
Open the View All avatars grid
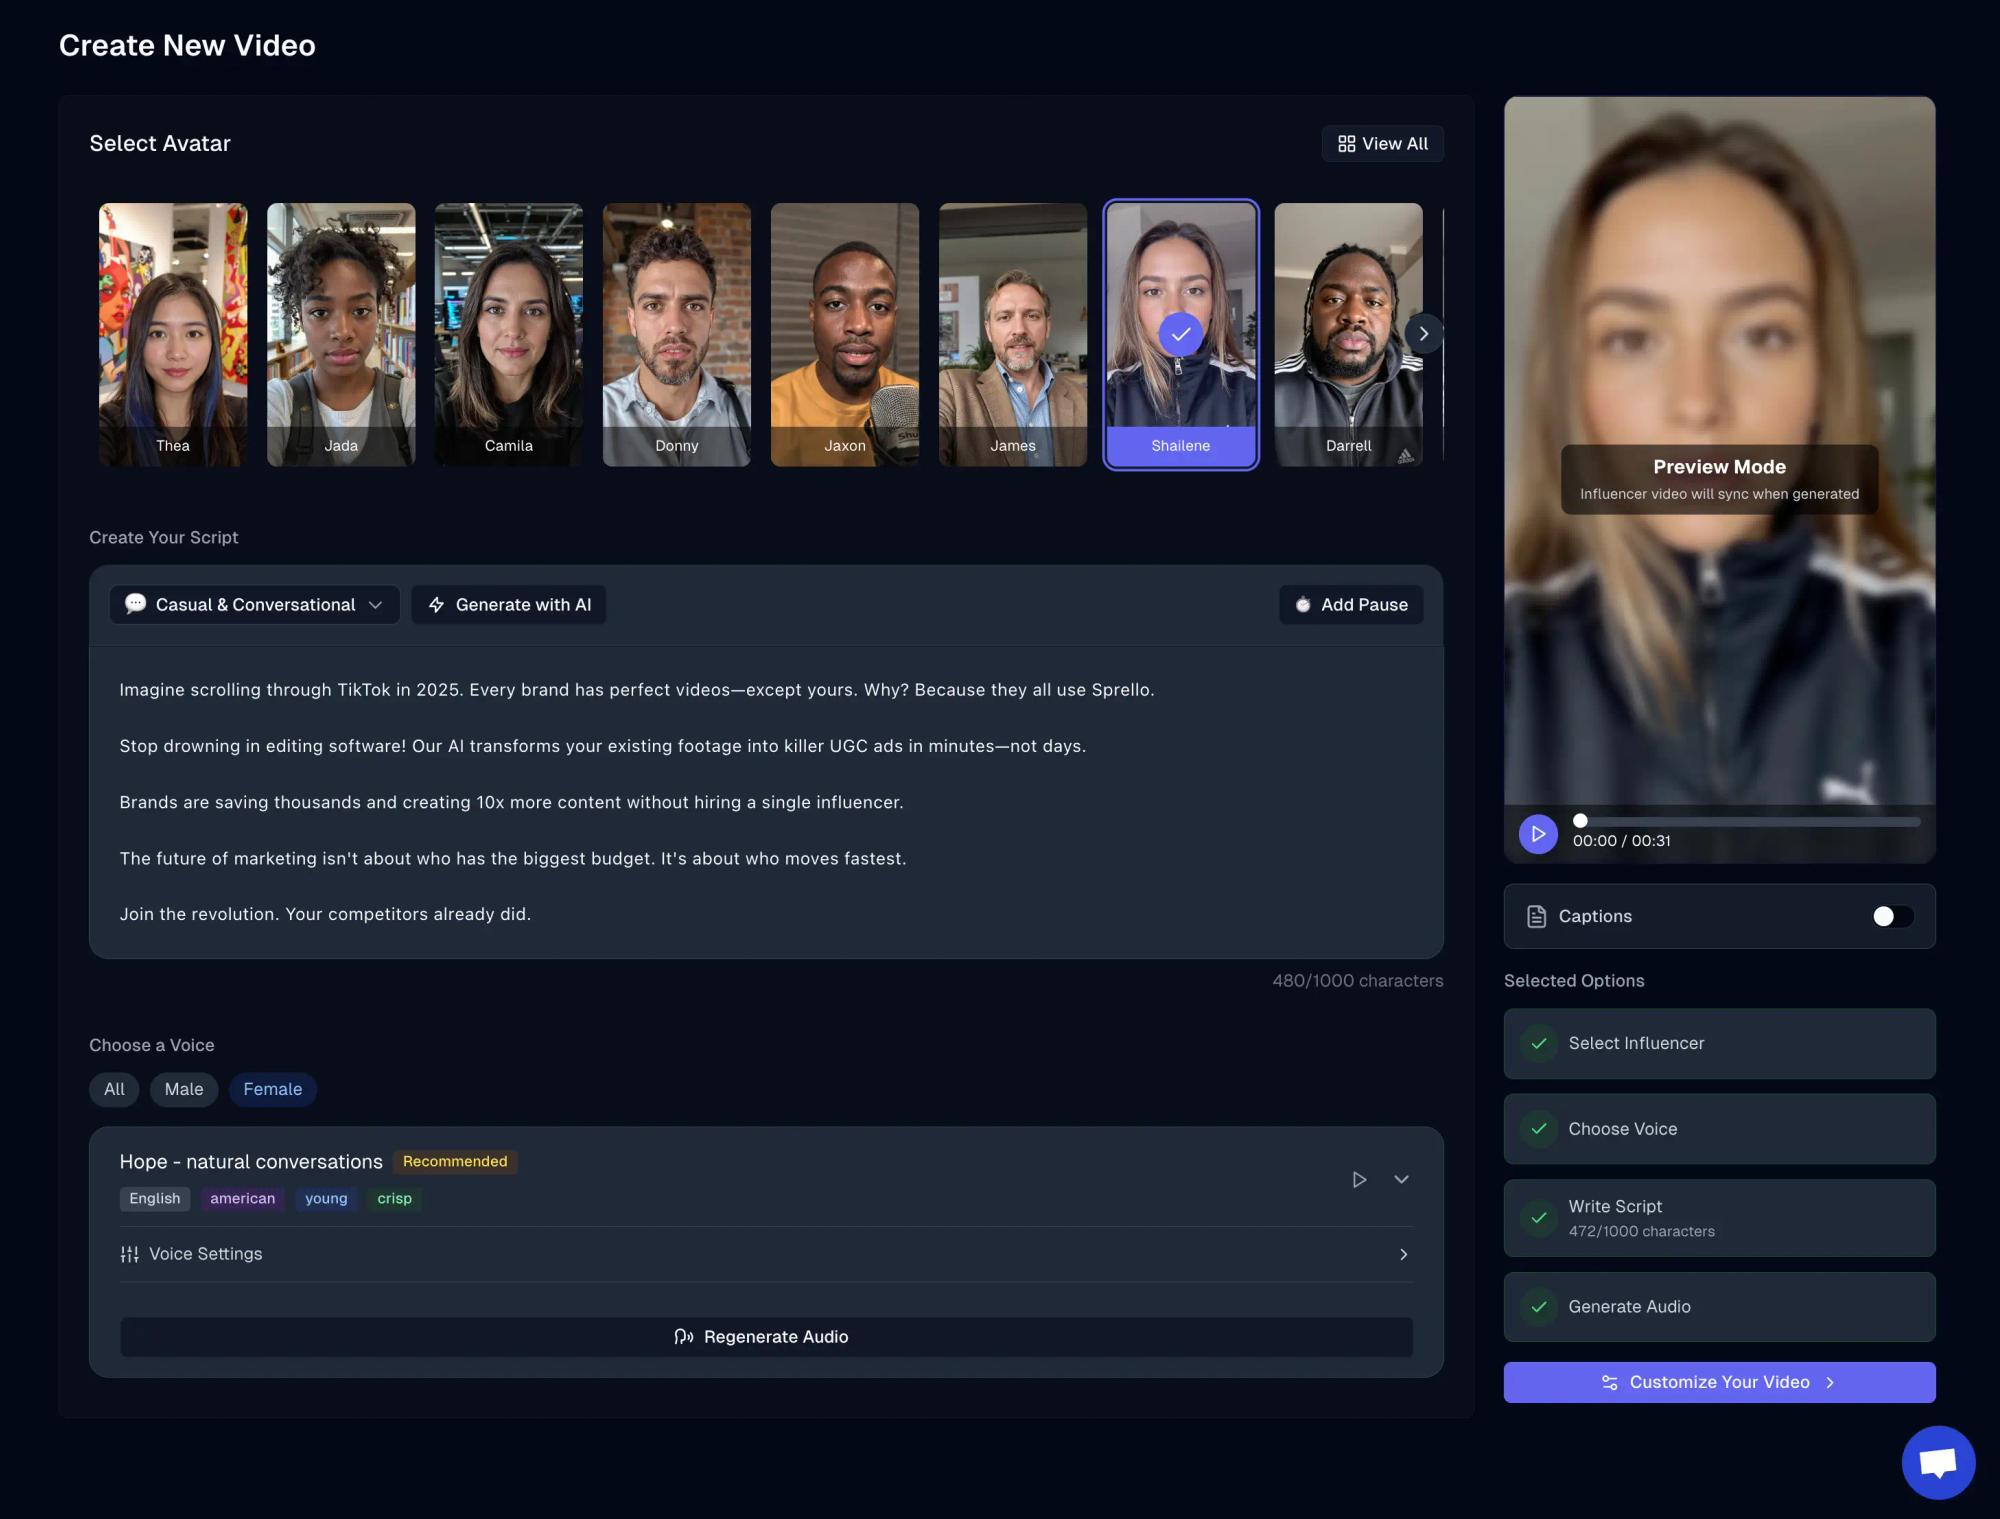(x=1383, y=144)
